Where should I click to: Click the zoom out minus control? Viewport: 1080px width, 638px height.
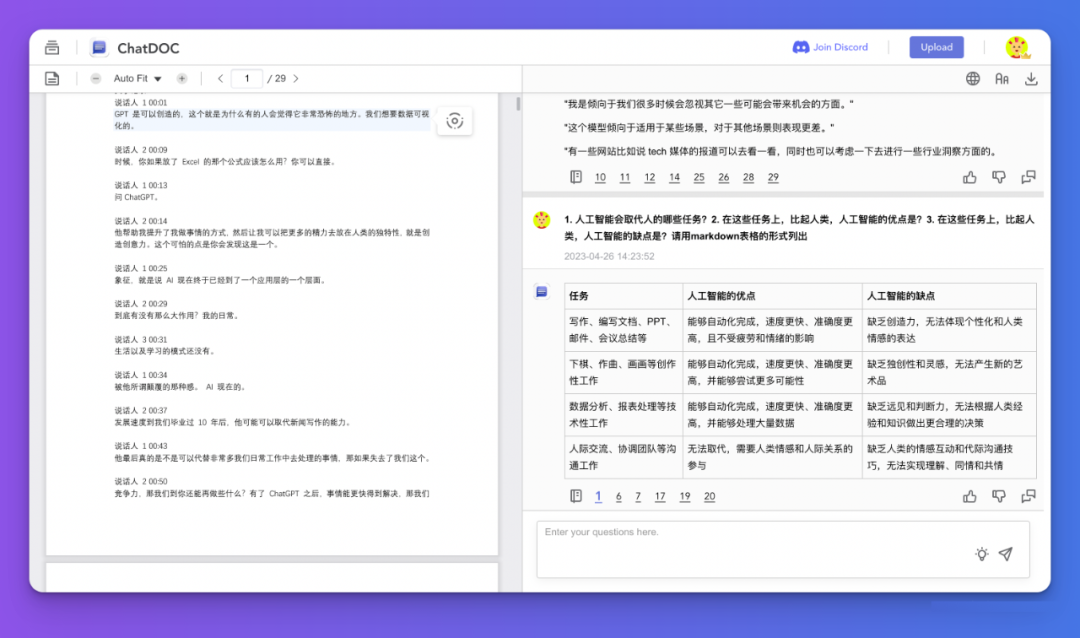[x=96, y=78]
